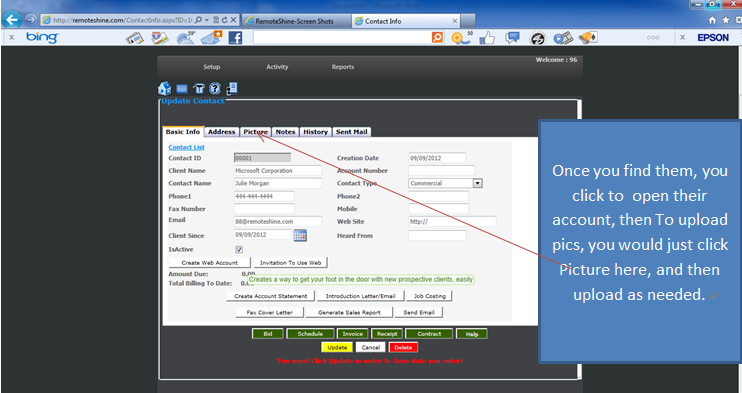The image size is (742, 393).
Task: Click the red Delete button
Action: pos(403,348)
